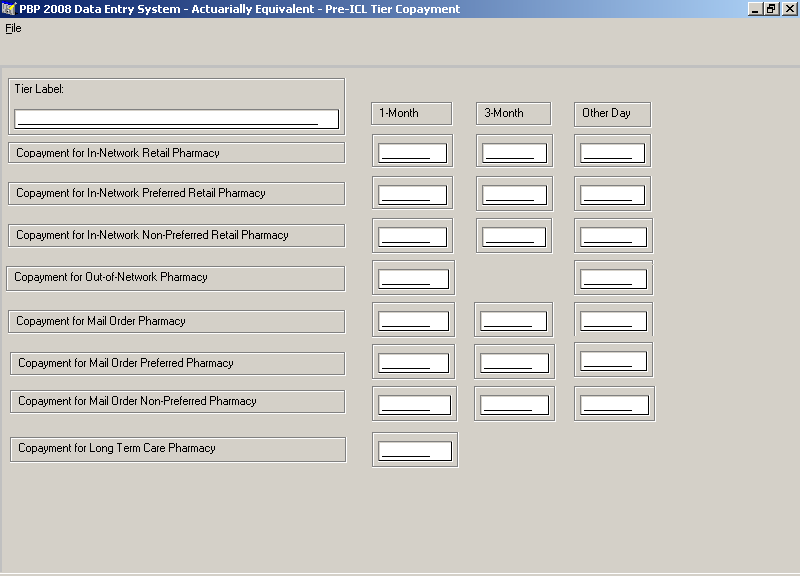Open the File menu
Image resolution: width=800 pixels, height=576 pixels.
13,28
